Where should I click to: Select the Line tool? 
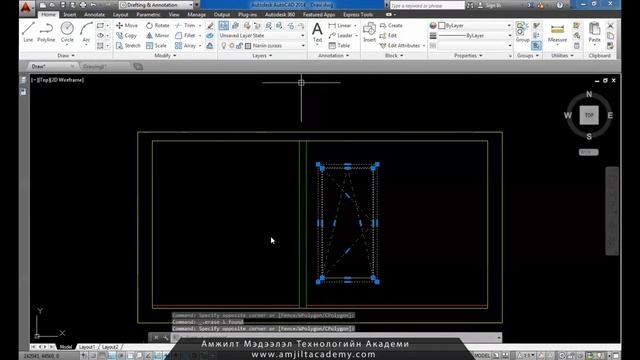(x=28, y=32)
